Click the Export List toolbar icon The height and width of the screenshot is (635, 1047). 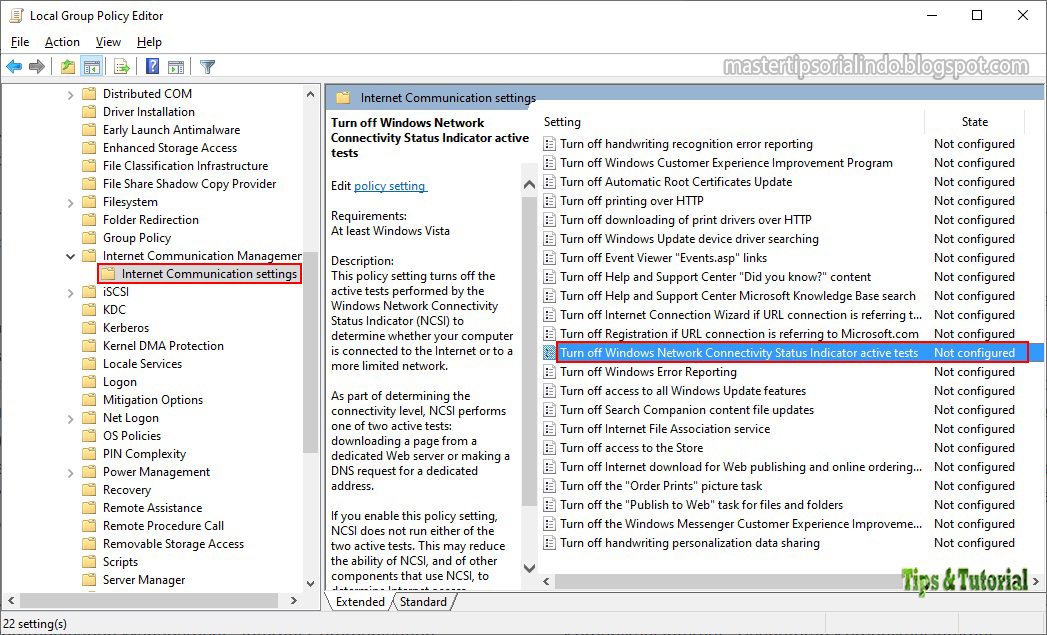(x=120, y=66)
